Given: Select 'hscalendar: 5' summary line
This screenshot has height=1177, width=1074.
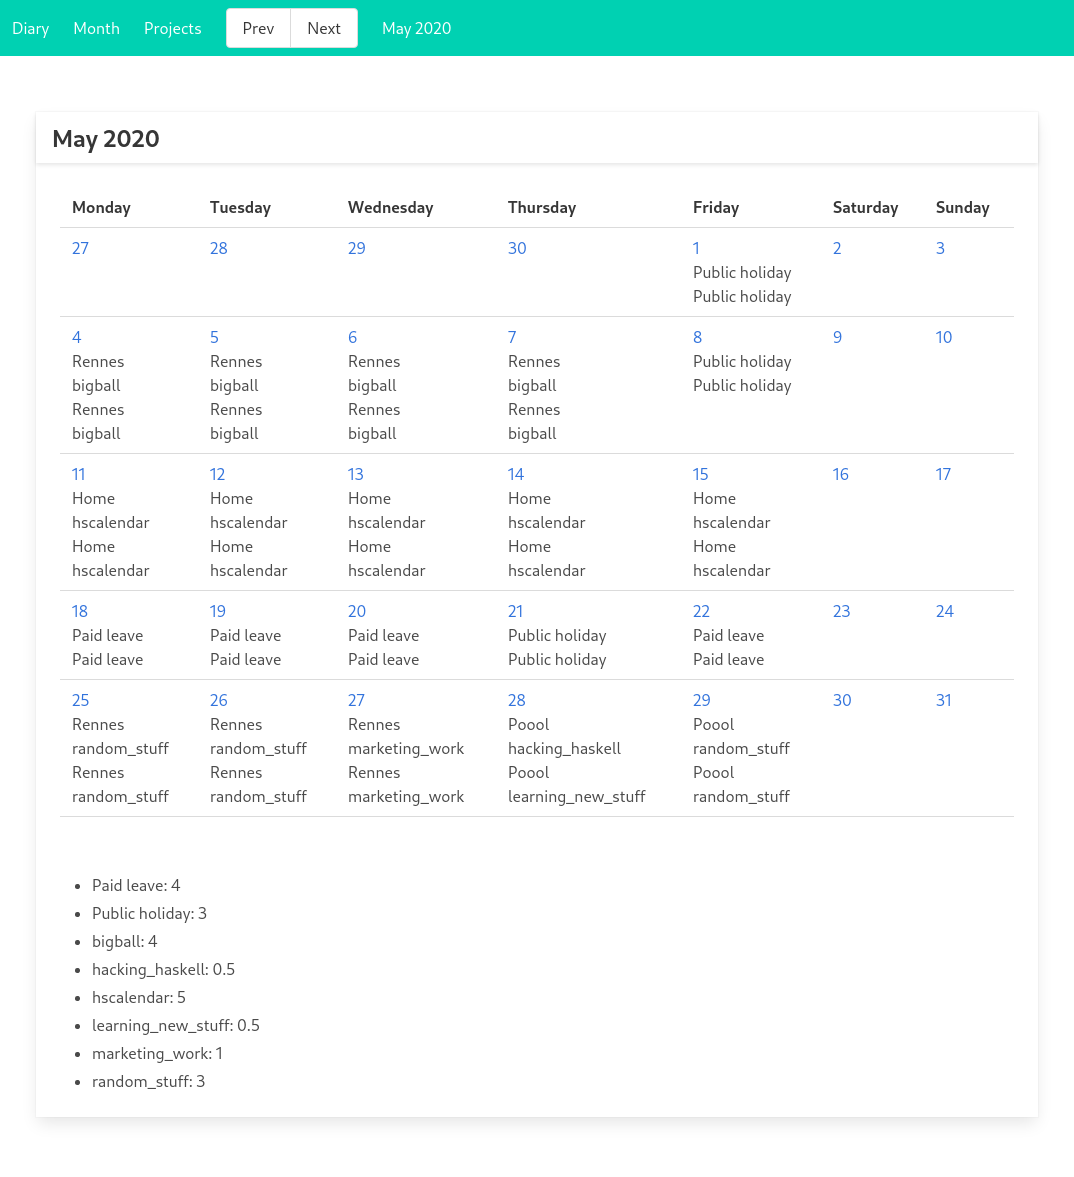Looking at the screenshot, I should click(x=139, y=998).
